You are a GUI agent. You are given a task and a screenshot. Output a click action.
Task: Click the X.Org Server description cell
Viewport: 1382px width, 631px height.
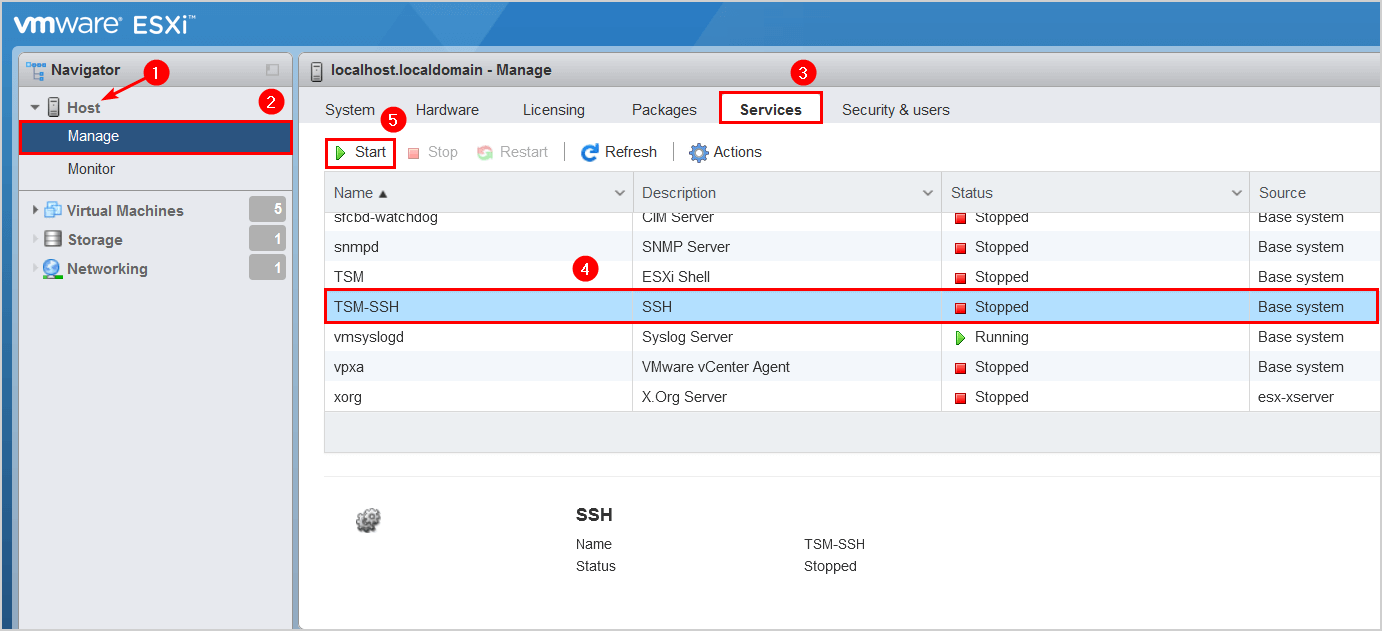click(x=684, y=397)
